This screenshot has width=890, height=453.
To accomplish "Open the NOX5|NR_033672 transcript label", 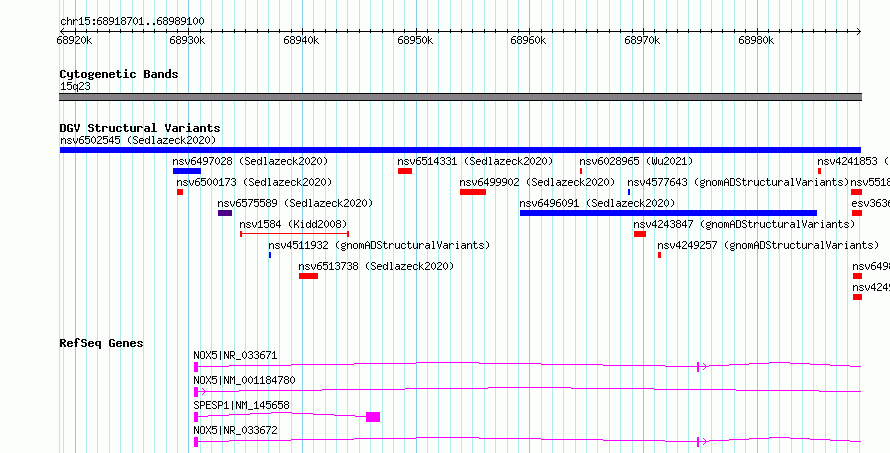I will click(x=235, y=431).
